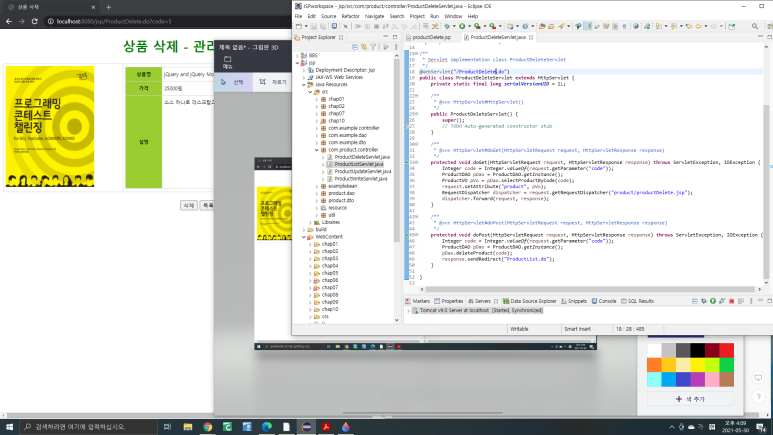The width and height of the screenshot is (773, 435).
Task: Open Acrobat Reader from the taskbar
Action: (326, 427)
